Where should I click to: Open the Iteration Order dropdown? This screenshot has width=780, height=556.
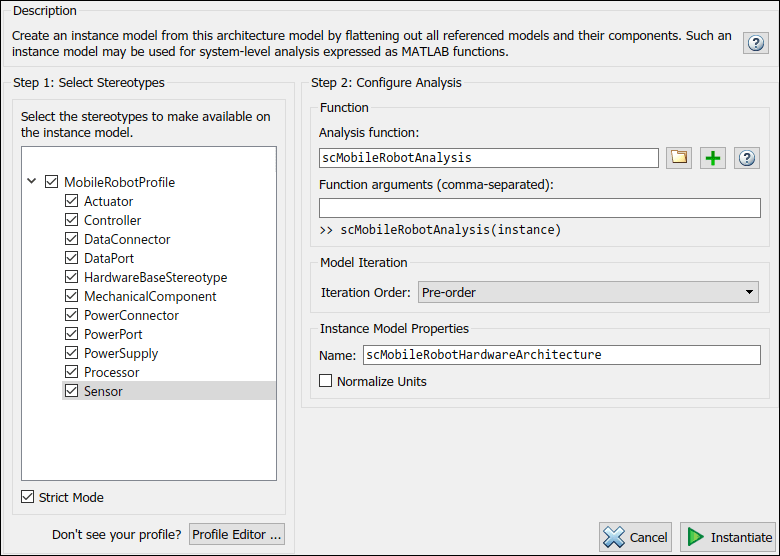(x=588, y=292)
